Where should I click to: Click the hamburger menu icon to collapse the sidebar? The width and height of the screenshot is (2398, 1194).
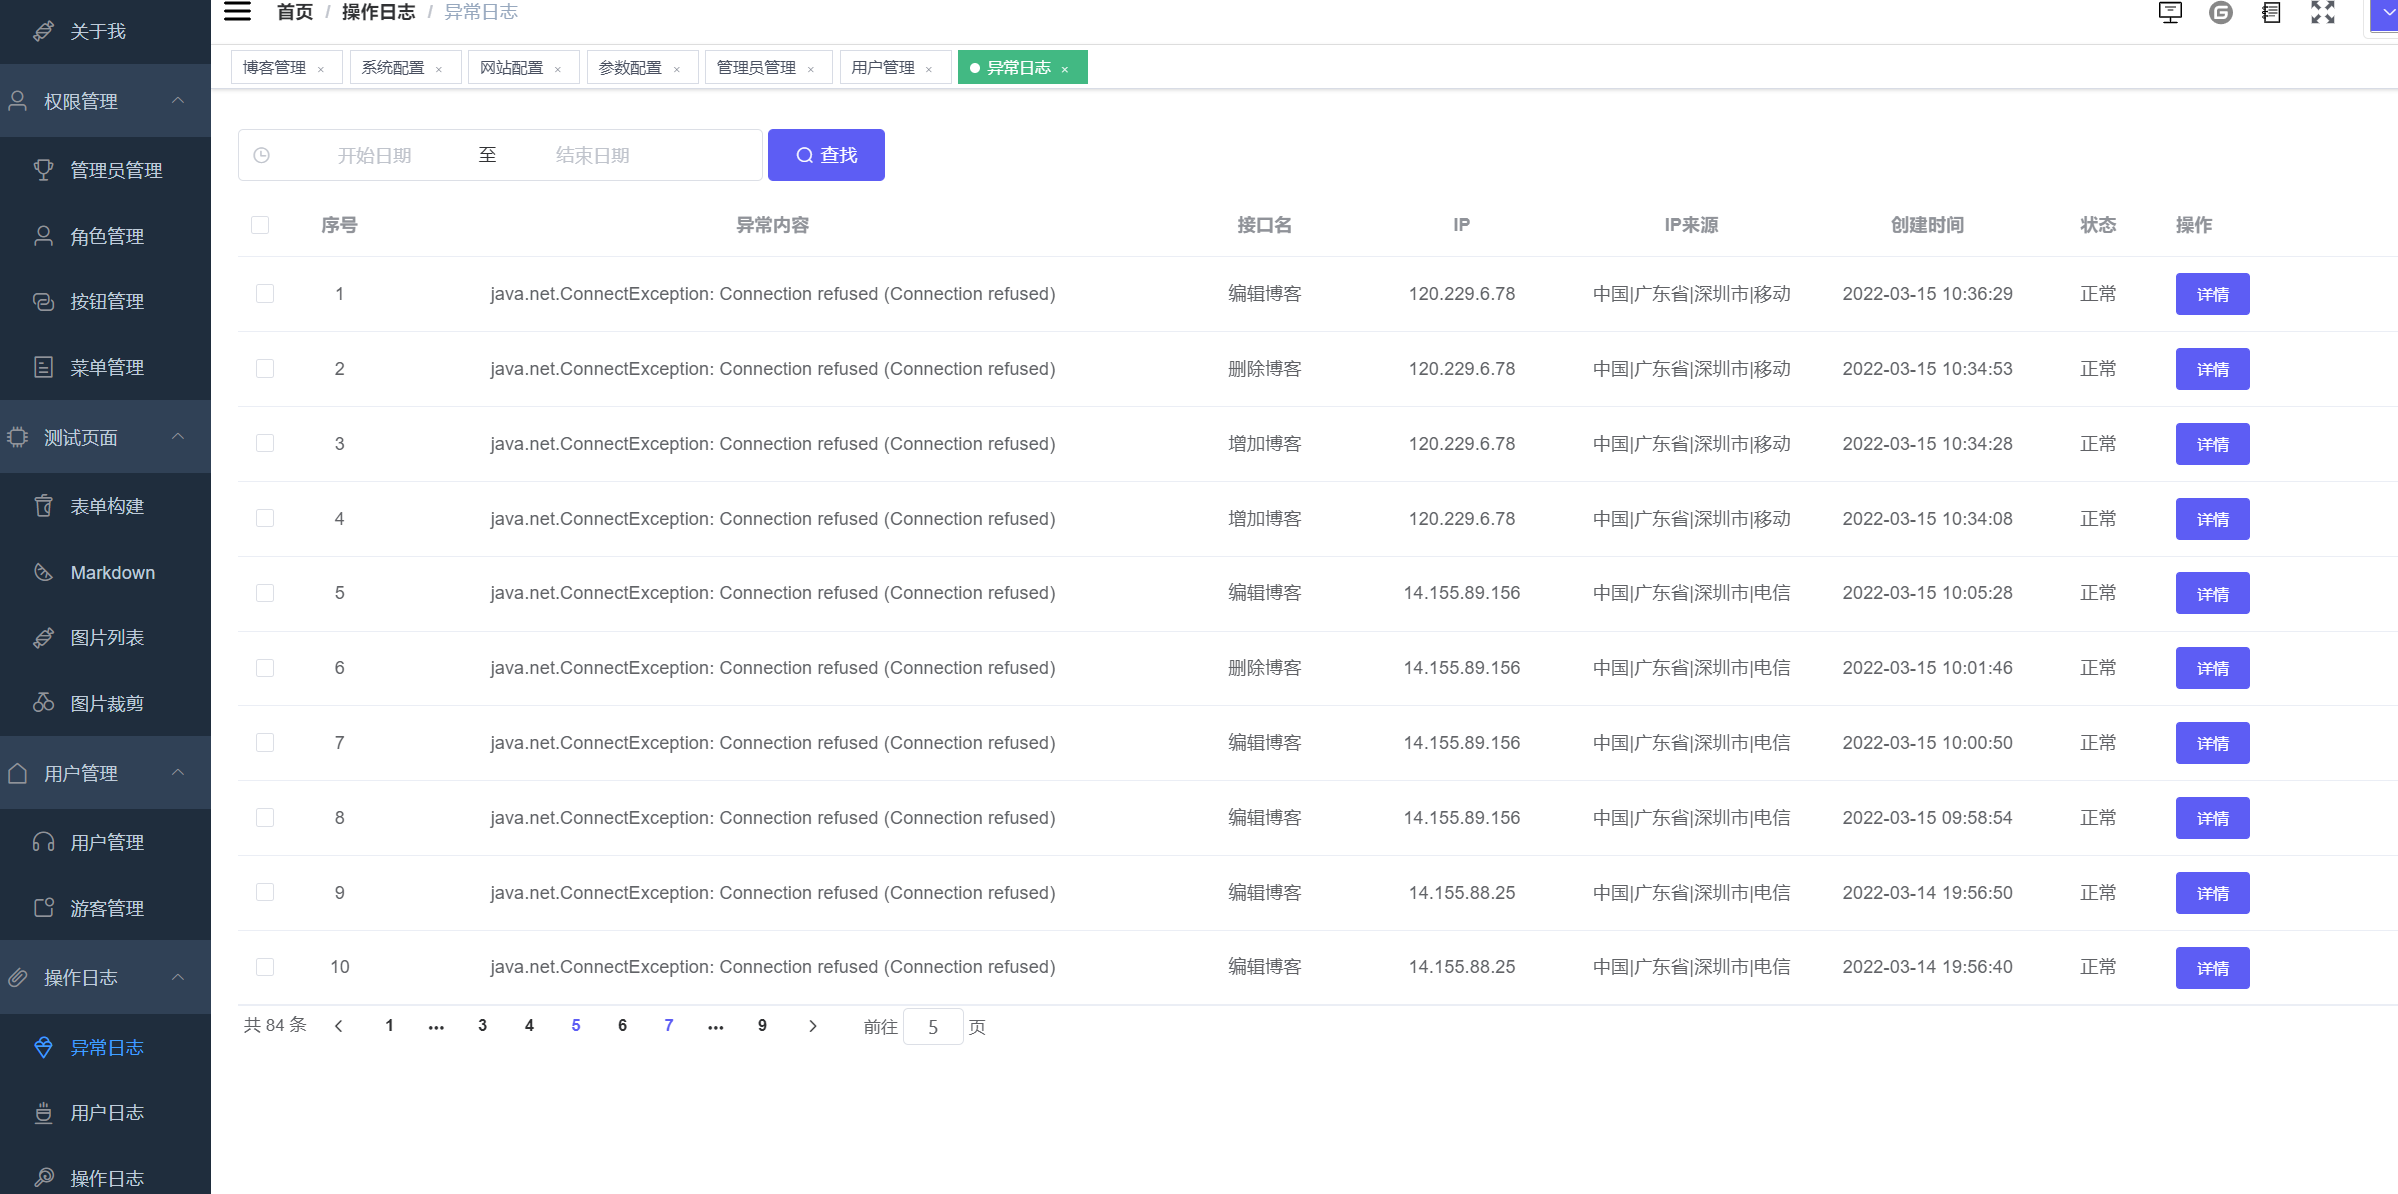coord(237,12)
